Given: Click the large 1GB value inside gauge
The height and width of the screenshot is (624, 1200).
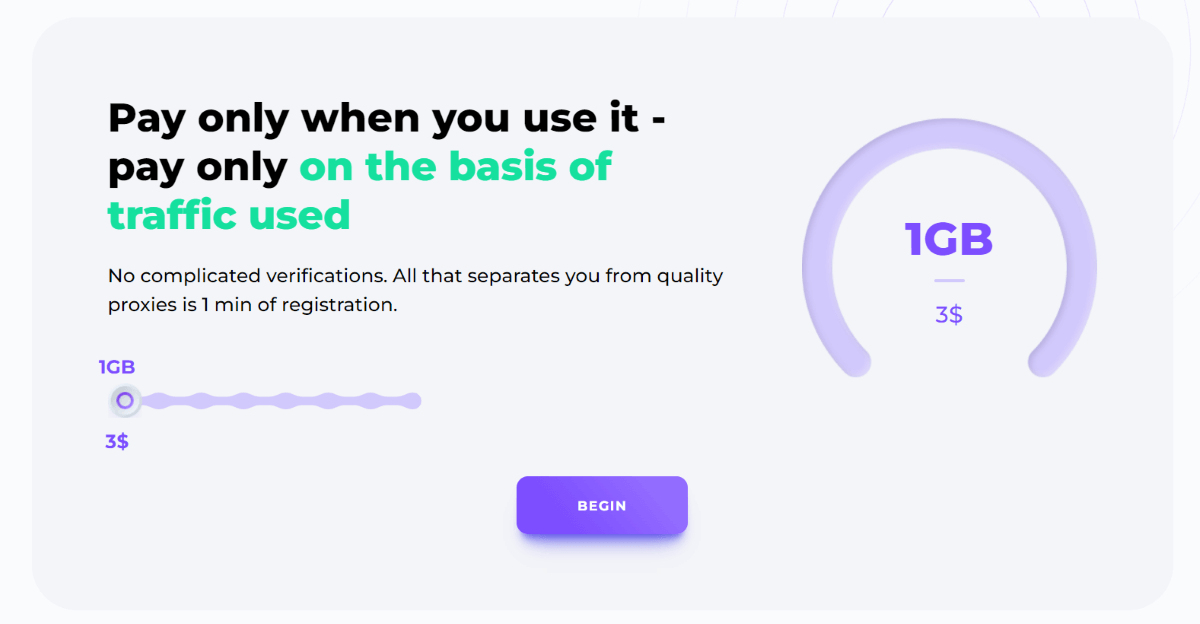Looking at the screenshot, I should click(x=948, y=240).
